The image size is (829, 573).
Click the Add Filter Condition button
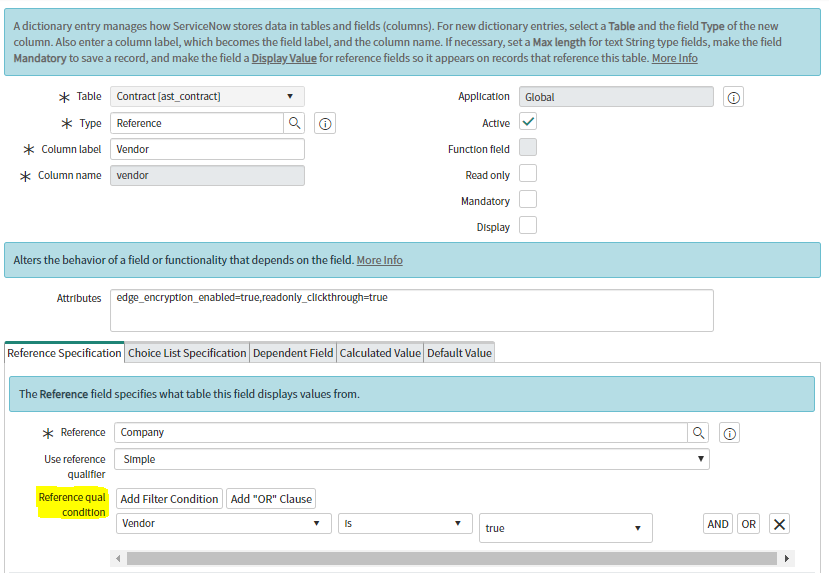(169, 499)
